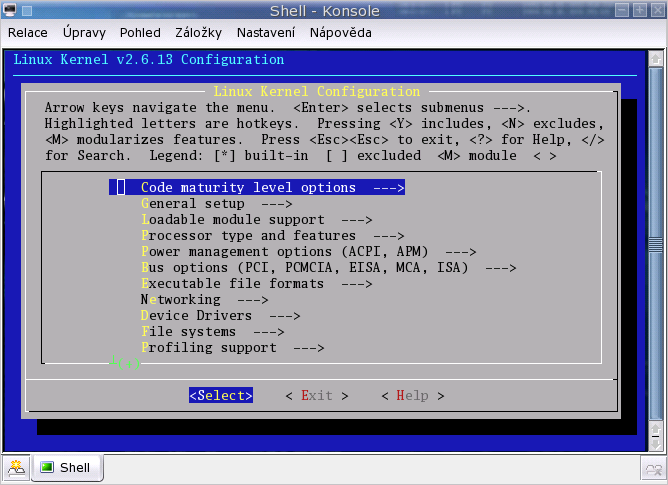Select Profiling support submenu entry

233,348
